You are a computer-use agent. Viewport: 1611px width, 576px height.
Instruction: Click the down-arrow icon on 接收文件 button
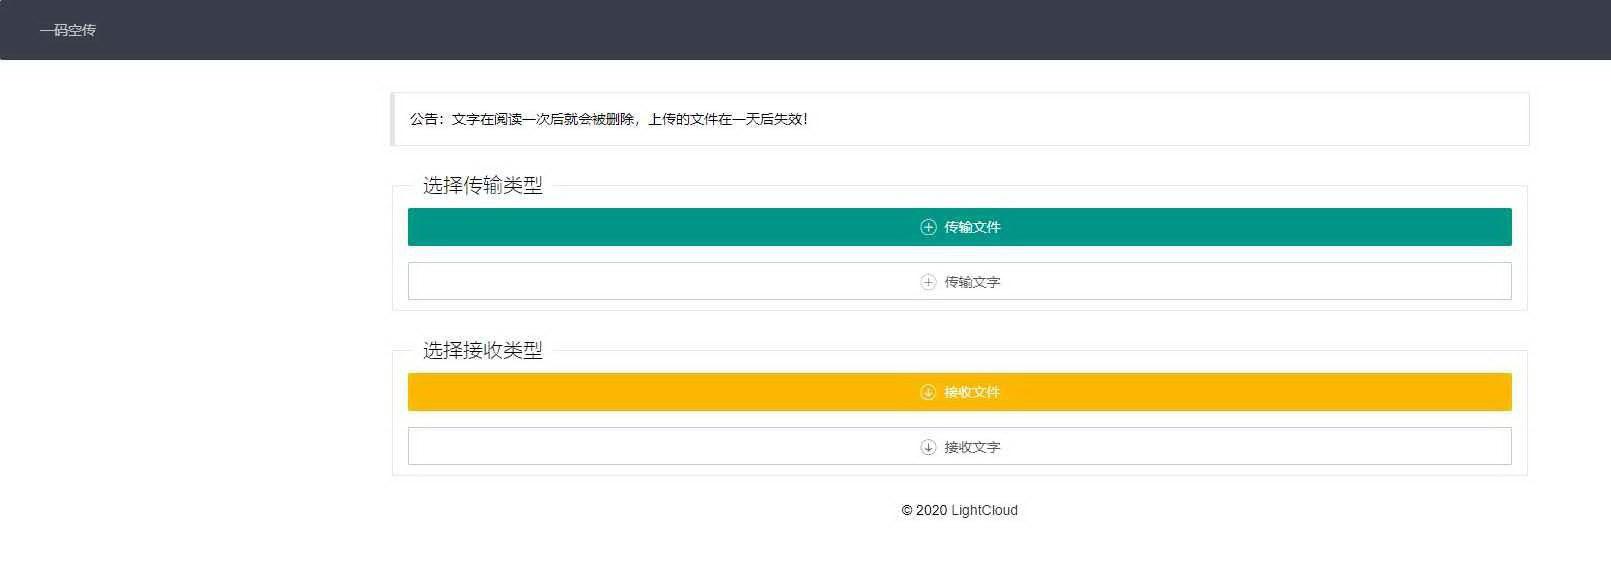928,392
